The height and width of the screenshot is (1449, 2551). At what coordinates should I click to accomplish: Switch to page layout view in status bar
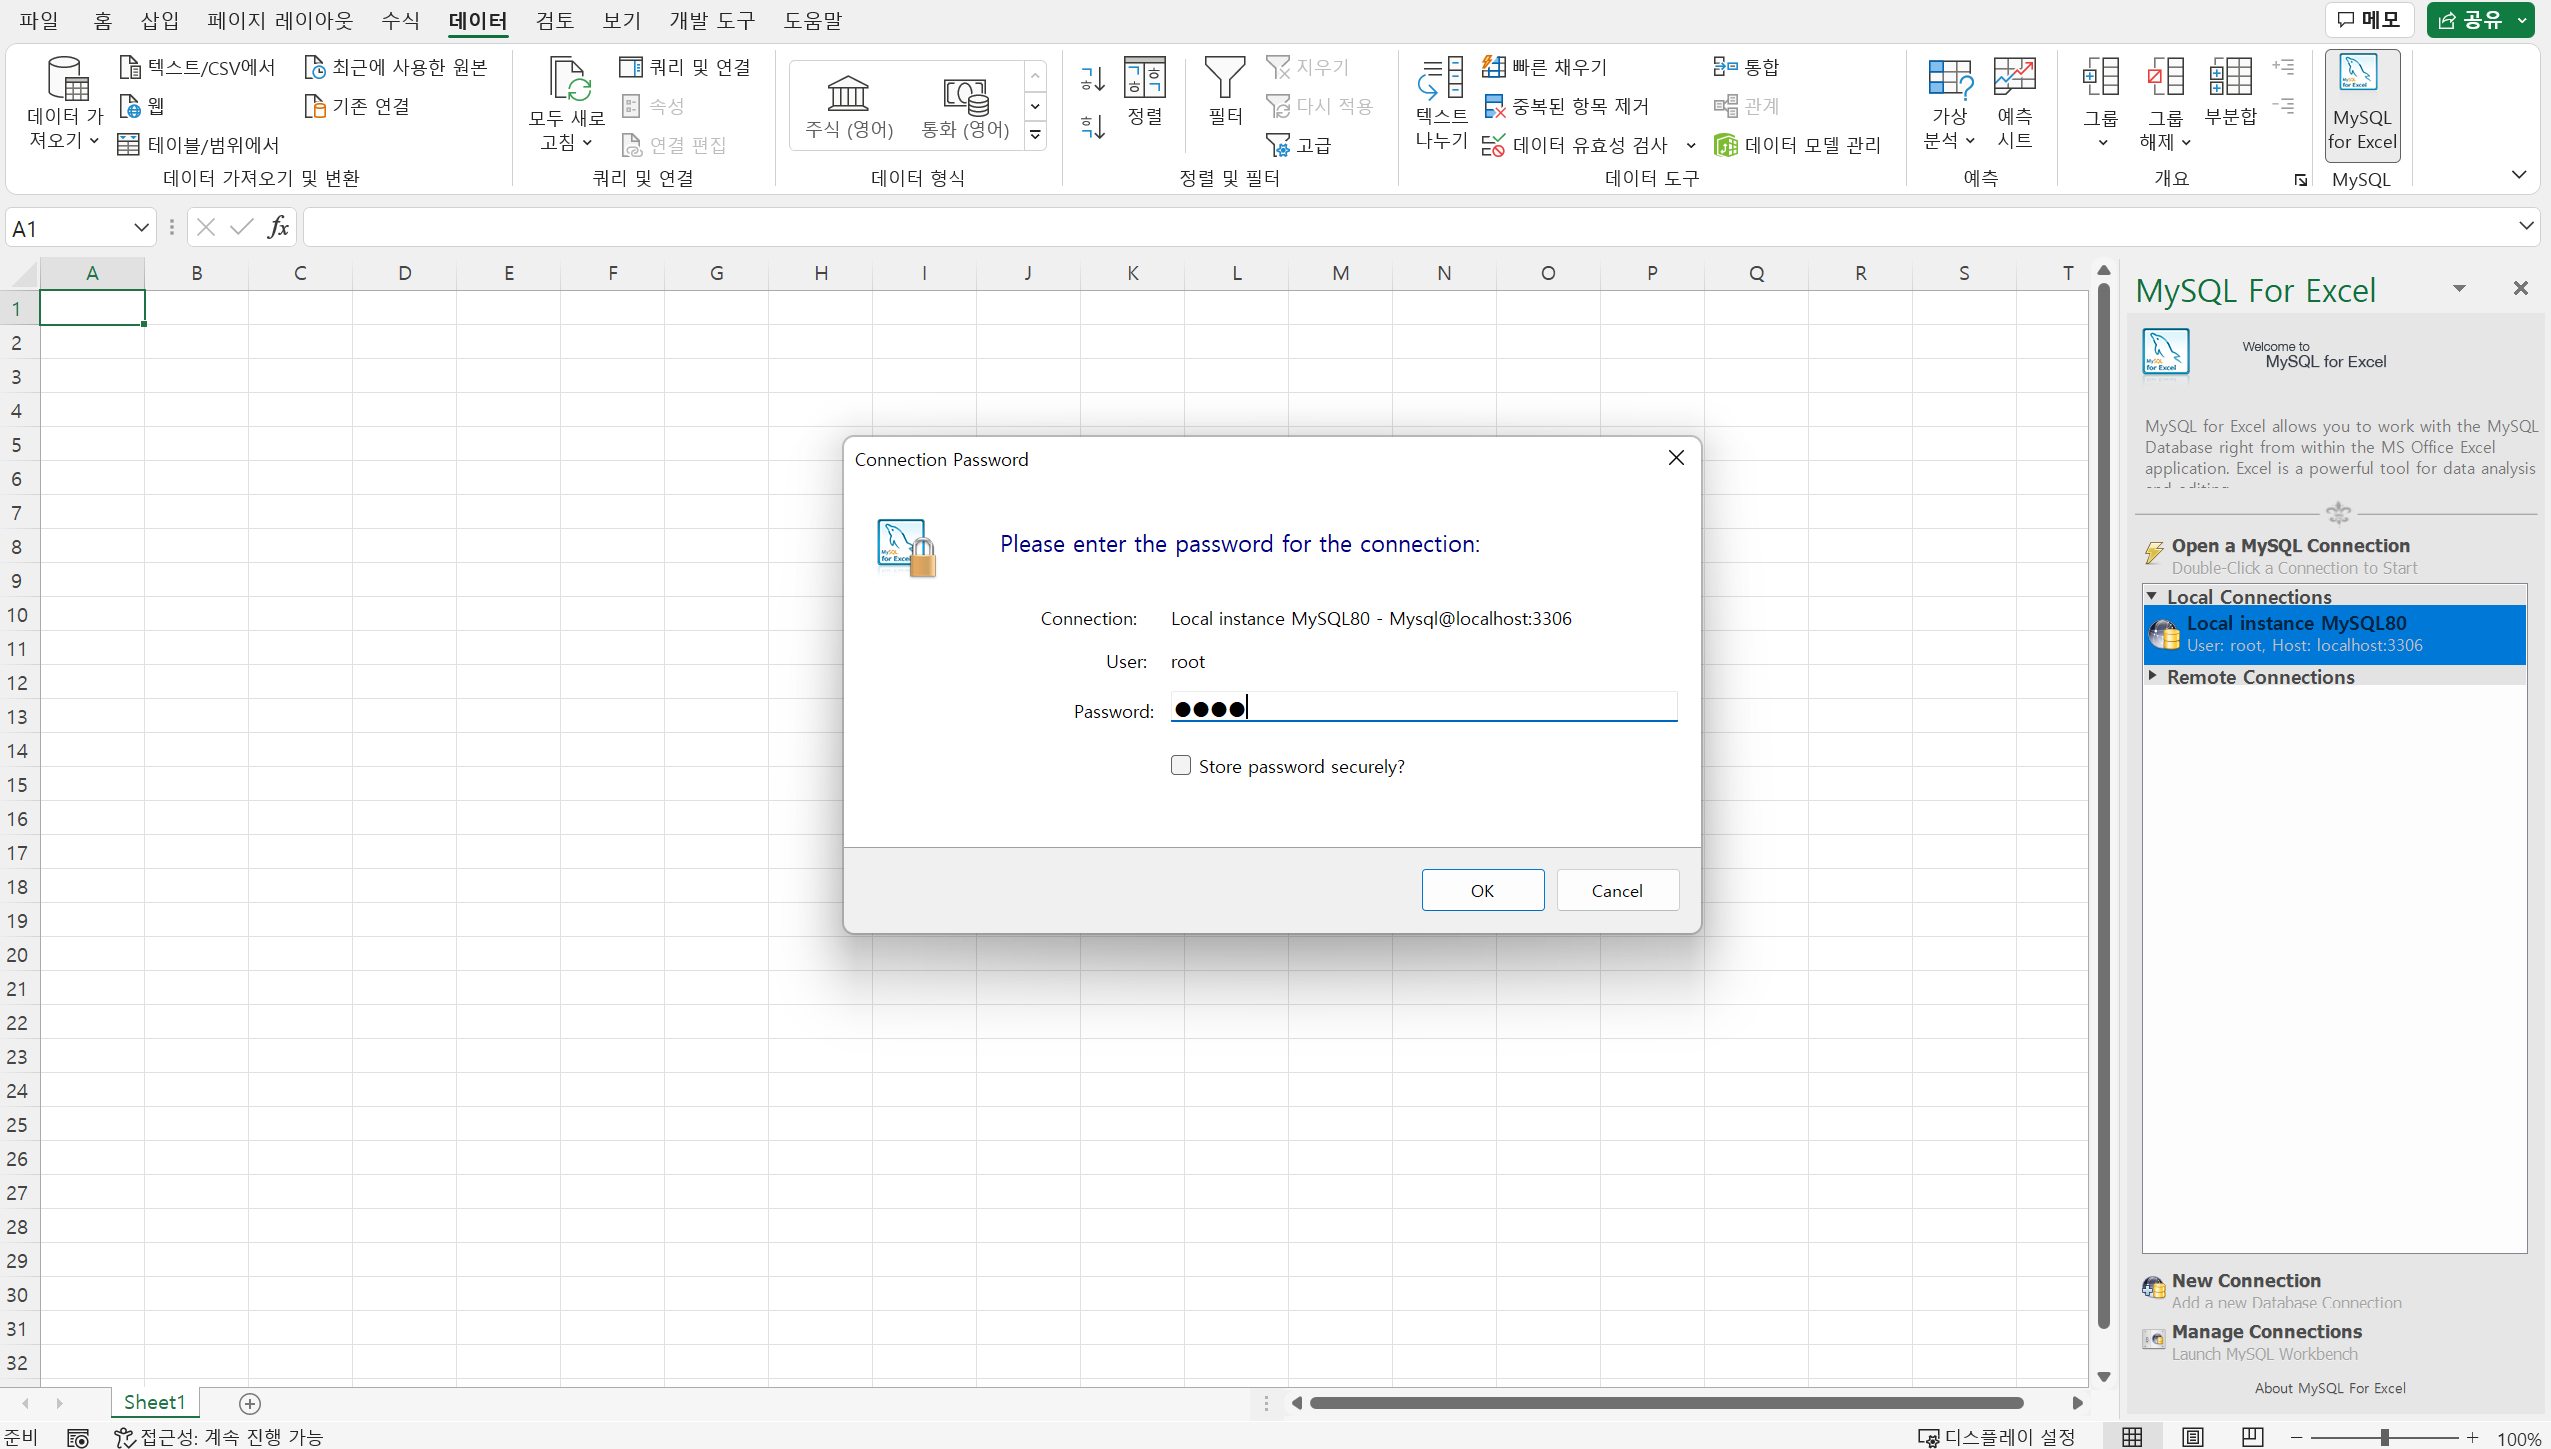coord(2192,1437)
